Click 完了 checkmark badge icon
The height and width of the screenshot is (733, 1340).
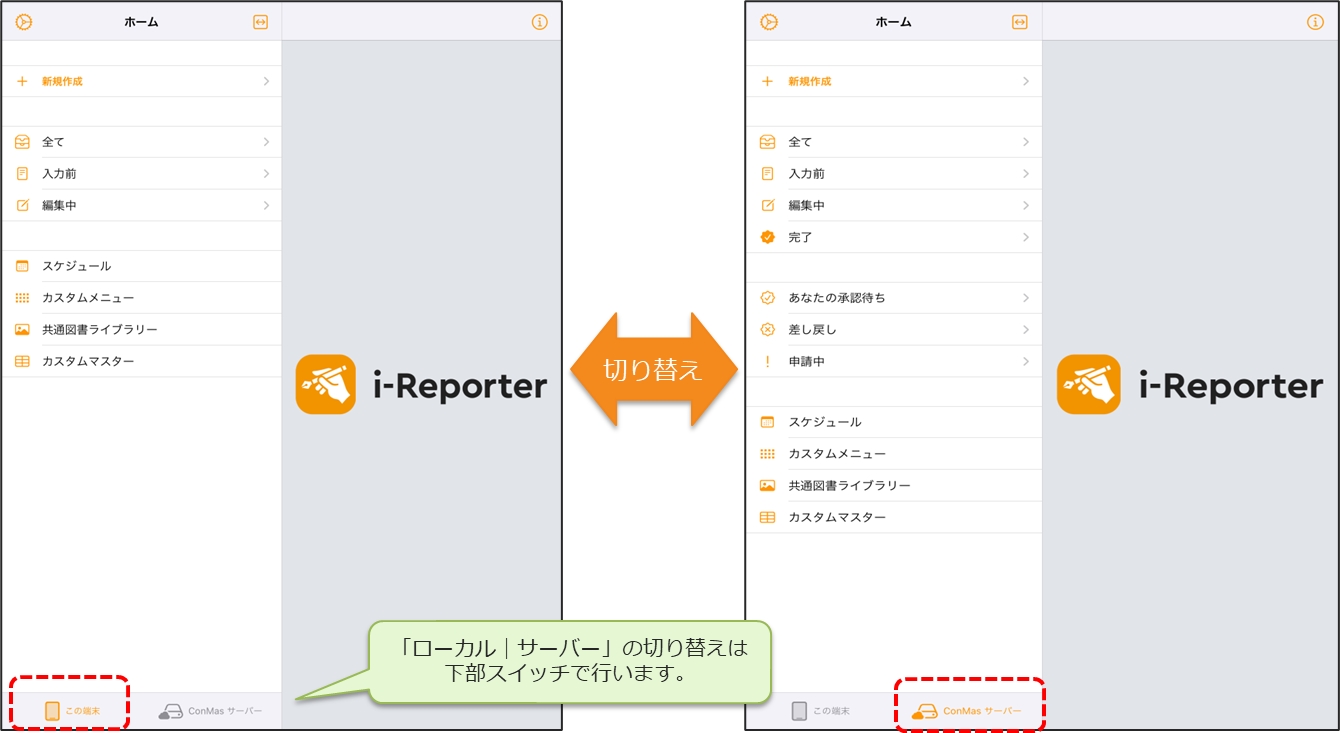pyautogui.click(x=768, y=237)
